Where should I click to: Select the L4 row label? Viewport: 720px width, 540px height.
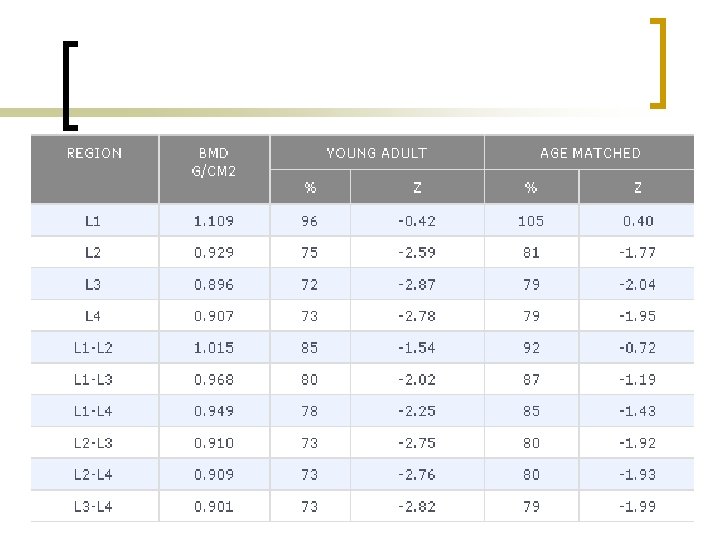coord(93,316)
